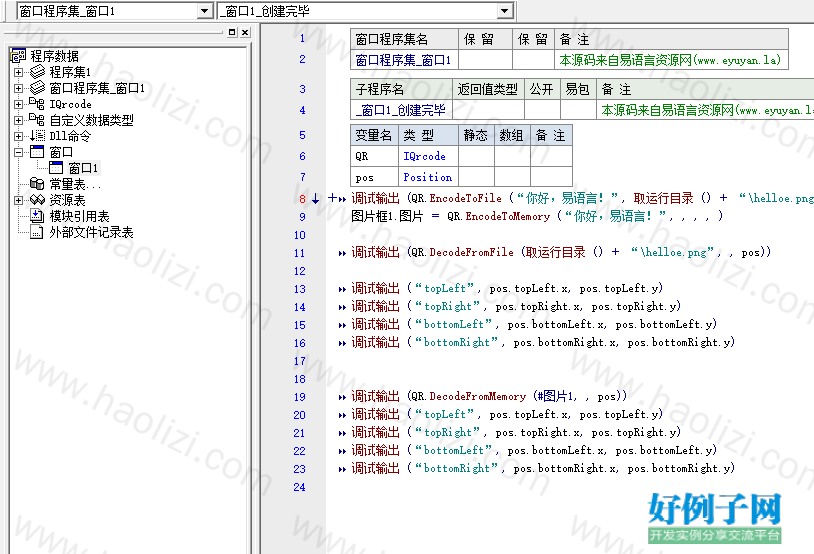The width and height of the screenshot is (814, 554).
Task: Click the 资源表 icon
Action: (x=37, y=200)
